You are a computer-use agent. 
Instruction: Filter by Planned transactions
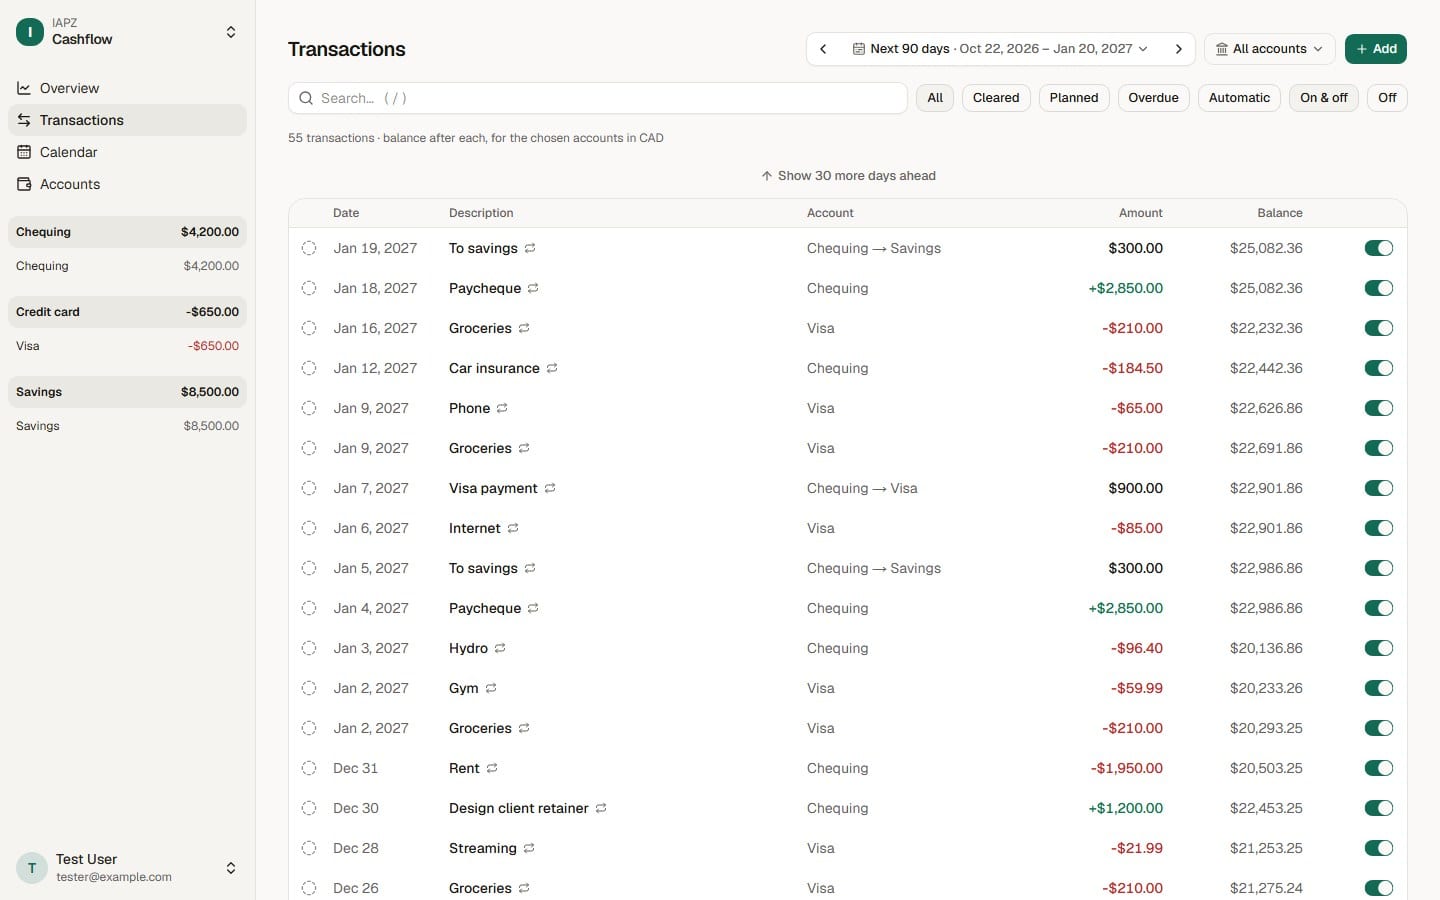[1074, 98]
